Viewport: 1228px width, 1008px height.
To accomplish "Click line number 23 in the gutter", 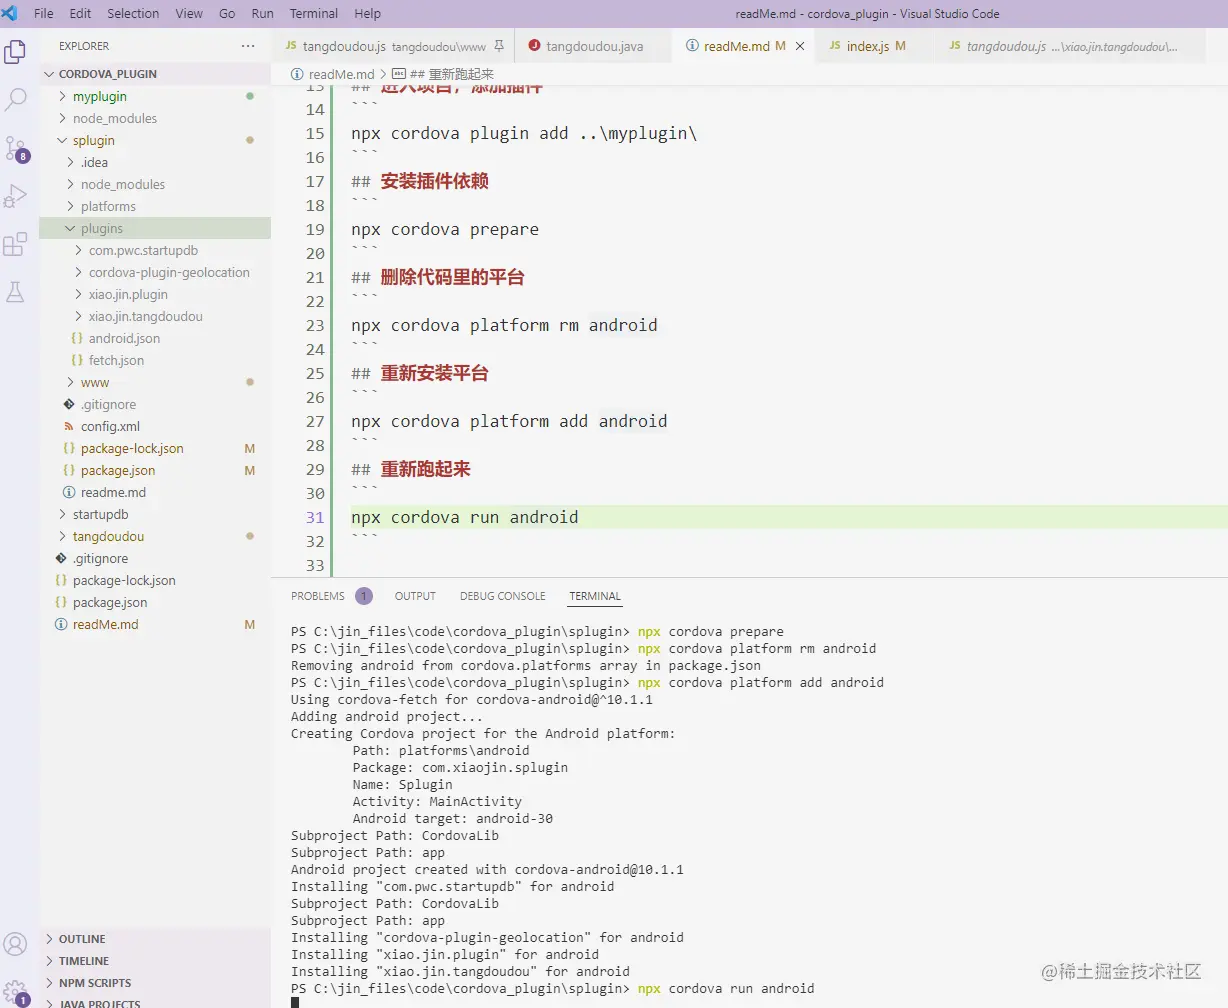I will [315, 325].
